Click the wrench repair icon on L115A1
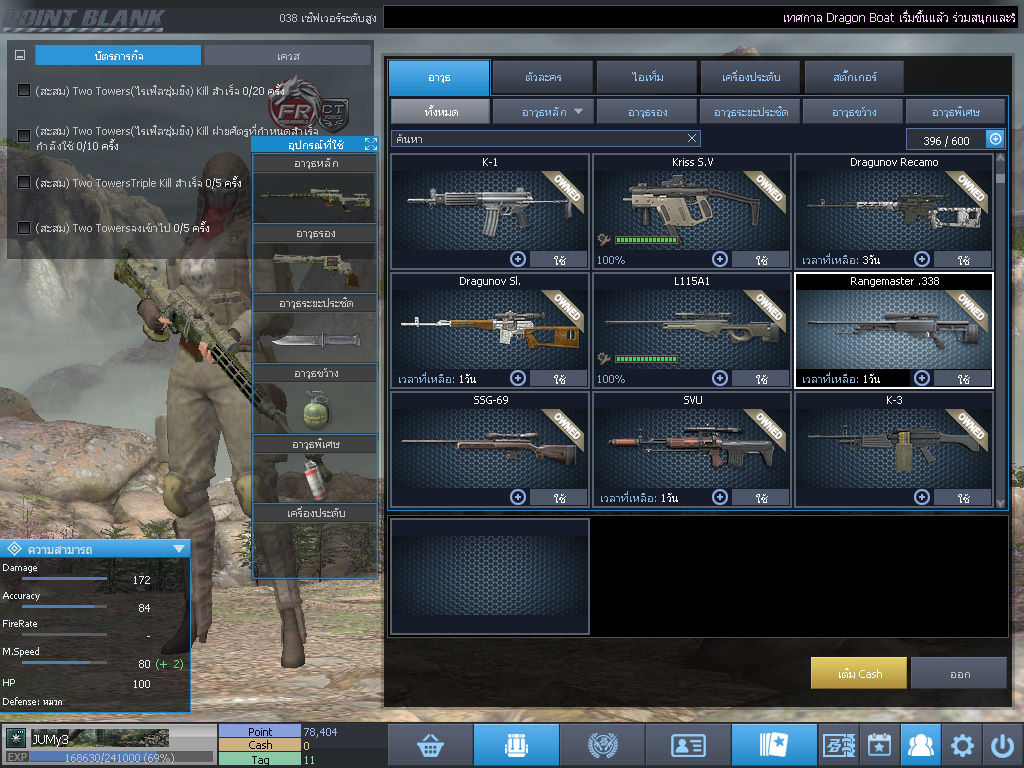This screenshot has width=1024, height=768. click(x=604, y=359)
